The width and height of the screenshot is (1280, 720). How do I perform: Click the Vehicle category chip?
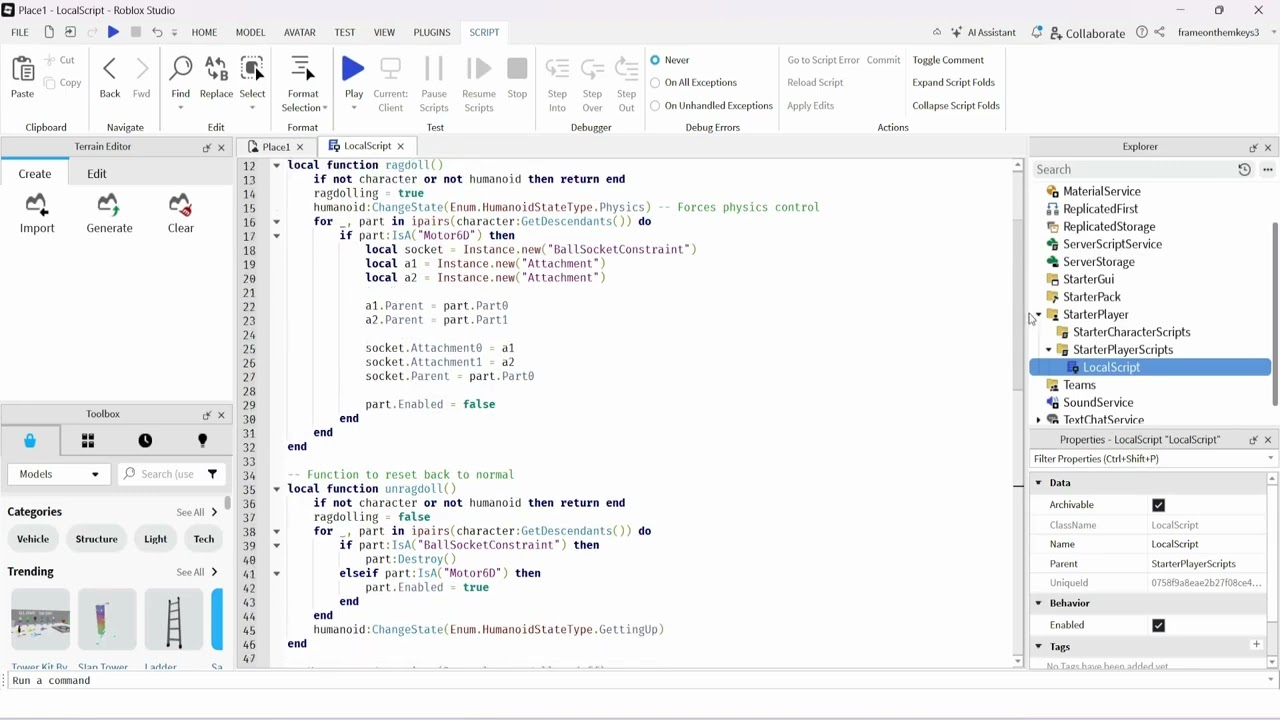33,539
